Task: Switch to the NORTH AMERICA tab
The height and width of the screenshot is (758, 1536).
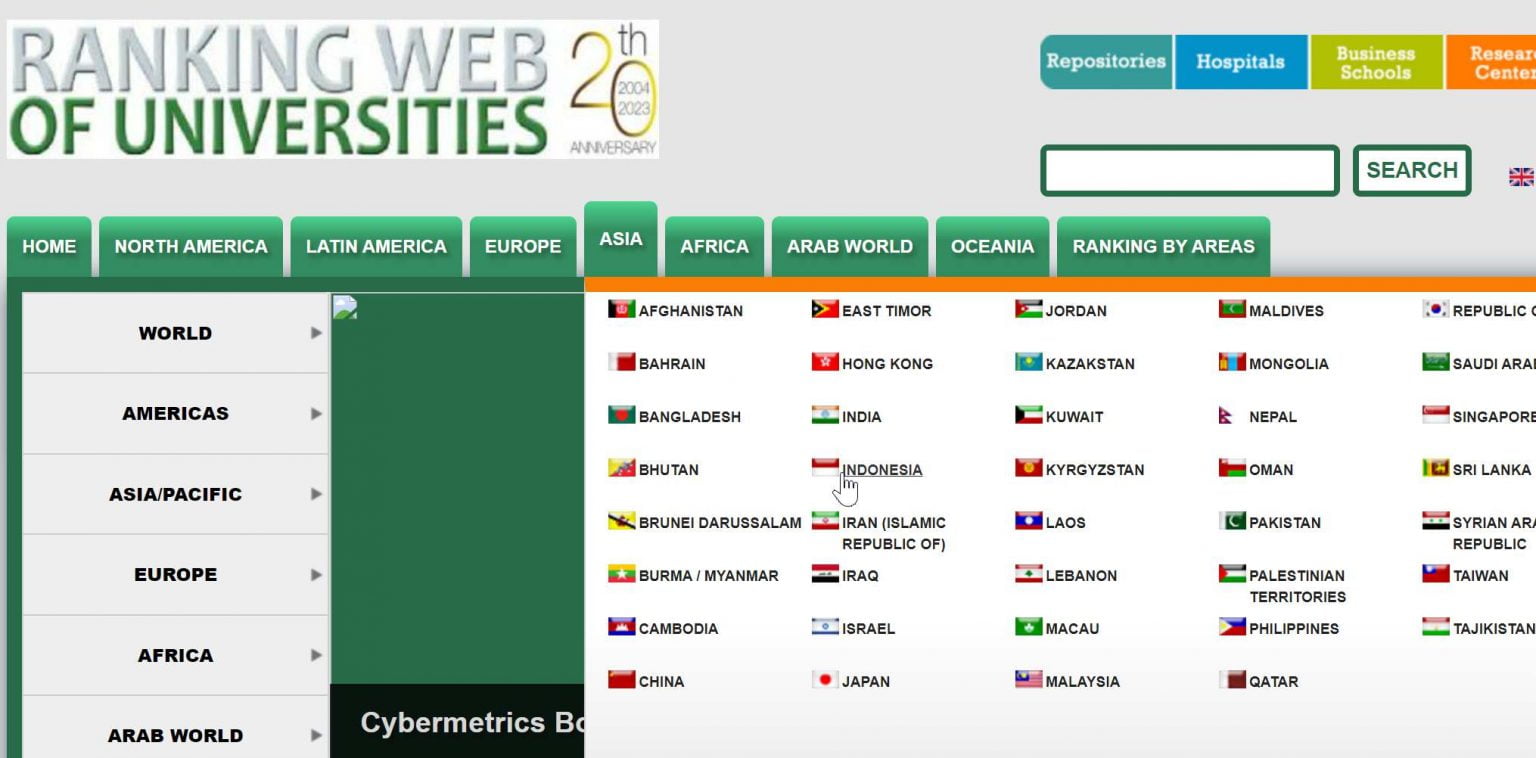Action: tap(191, 246)
